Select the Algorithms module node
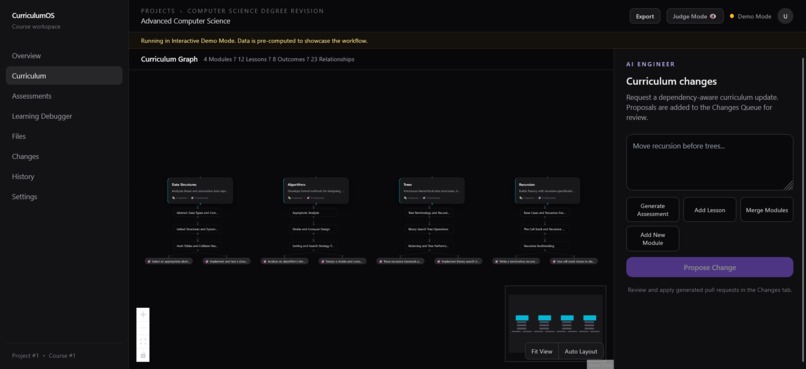This screenshot has height=369, width=806. 316,191
